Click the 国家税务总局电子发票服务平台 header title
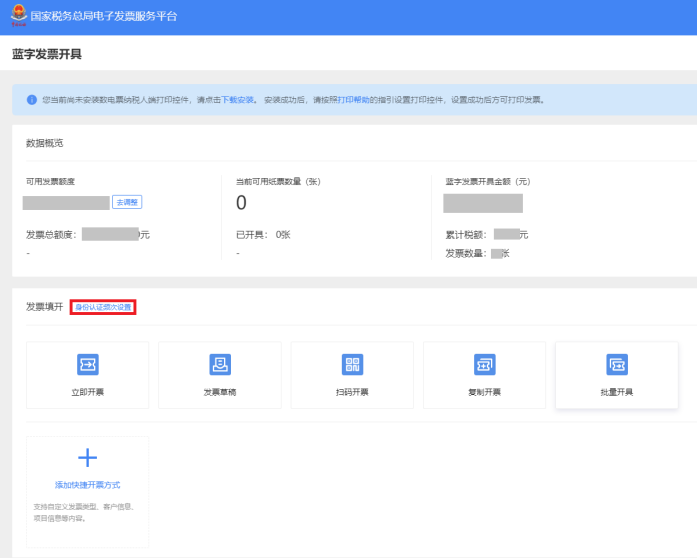The image size is (697, 558). point(104,17)
